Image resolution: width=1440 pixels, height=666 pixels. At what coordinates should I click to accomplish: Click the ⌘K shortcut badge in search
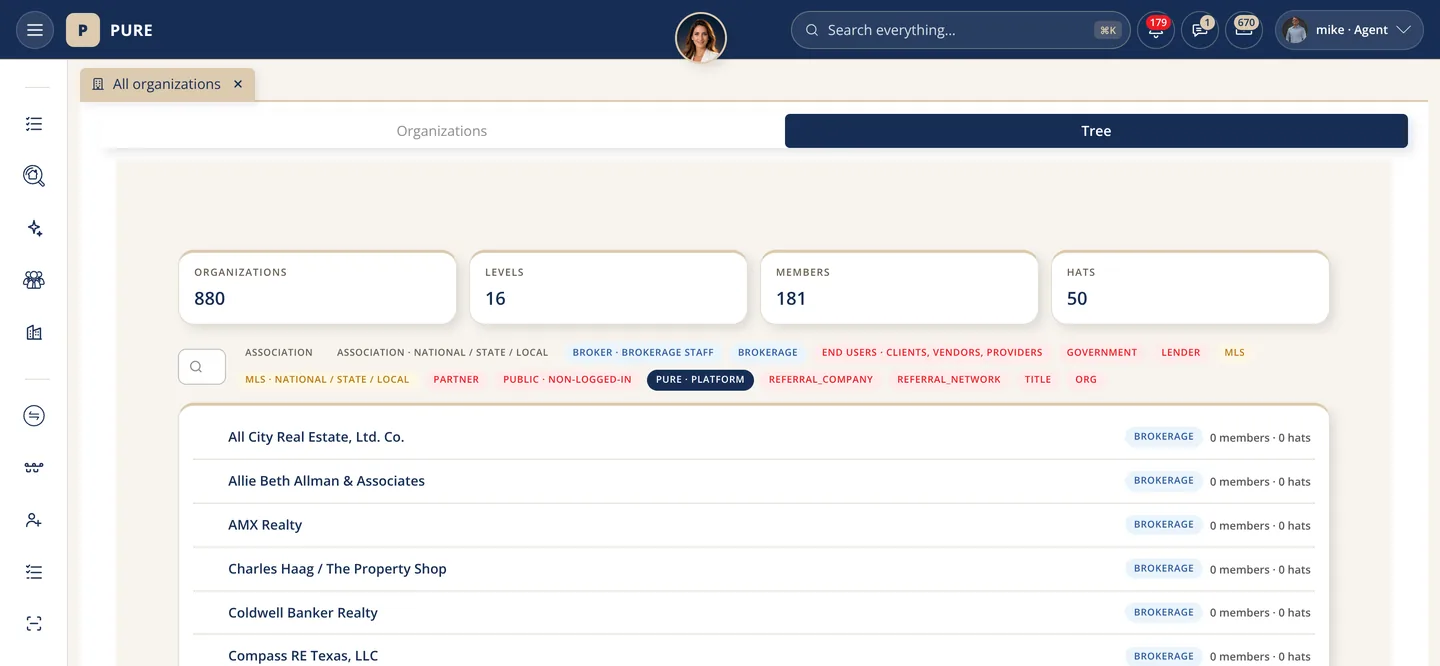pyautogui.click(x=1107, y=30)
